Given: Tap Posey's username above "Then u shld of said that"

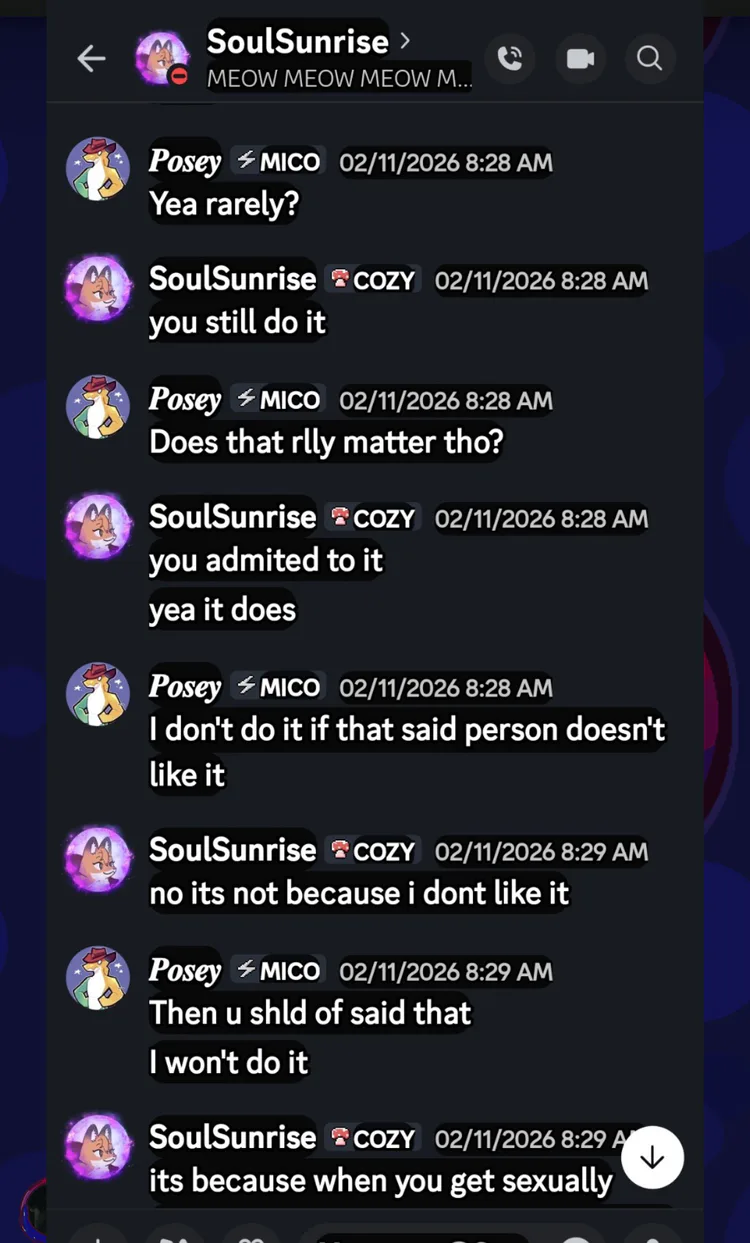Looking at the screenshot, I should tap(185, 970).
